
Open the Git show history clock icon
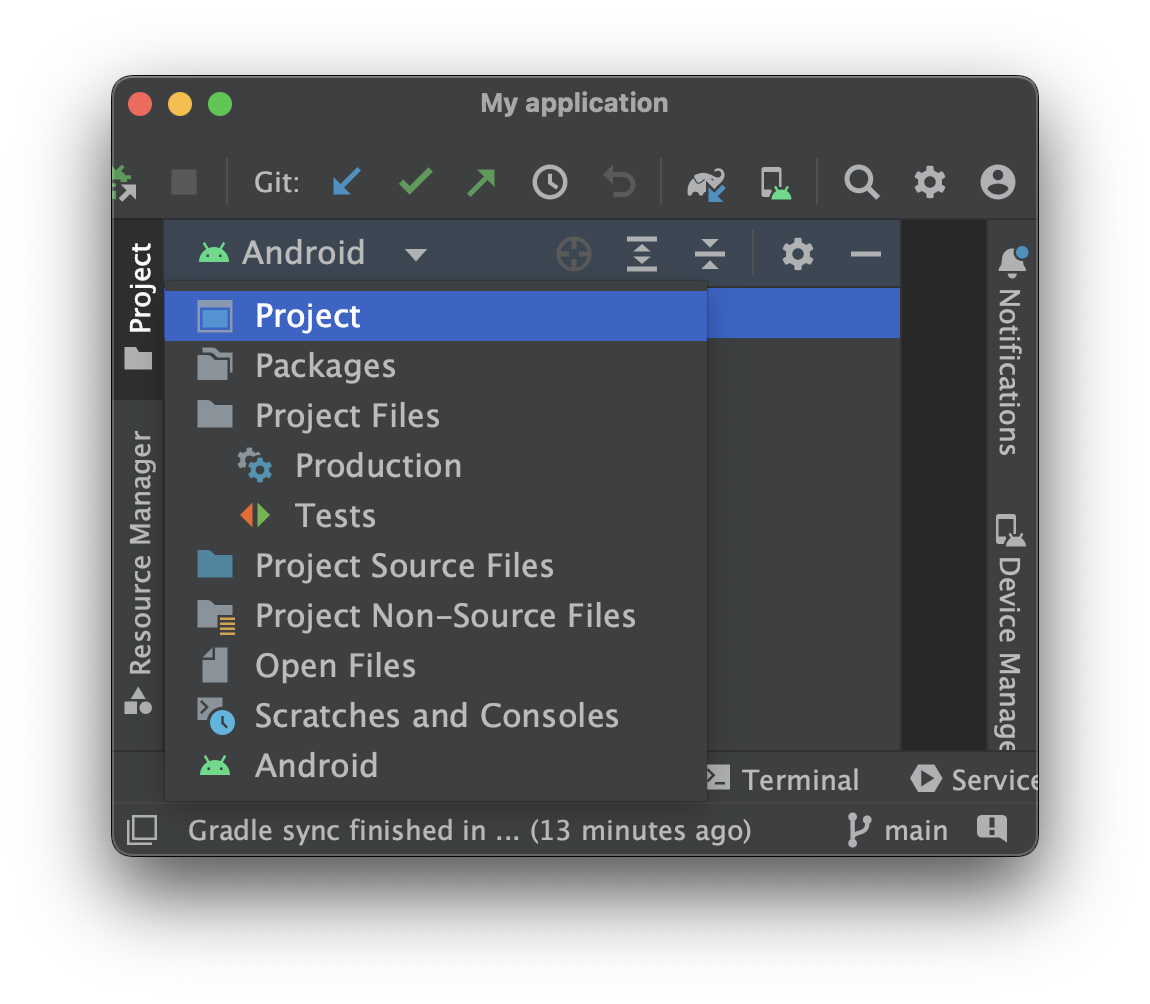pos(550,182)
